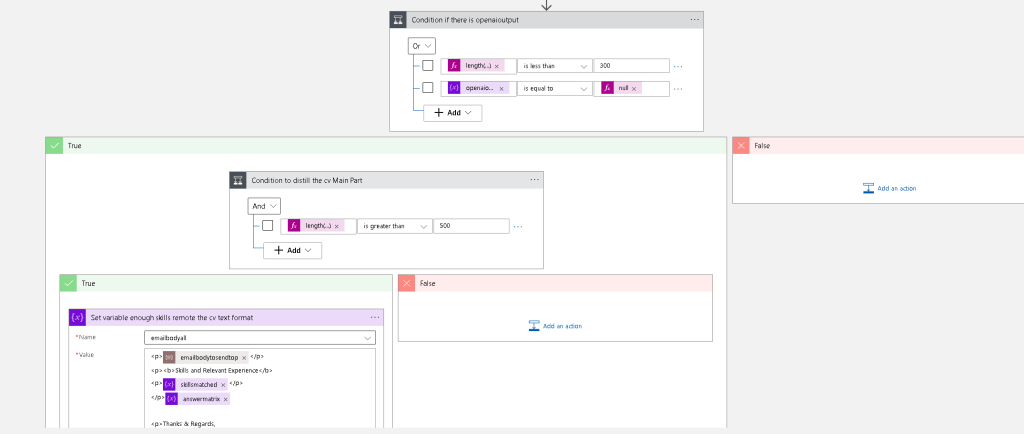Click the inner False branch red X icon
The height and width of the screenshot is (434, 1024).
pos(407,283)
